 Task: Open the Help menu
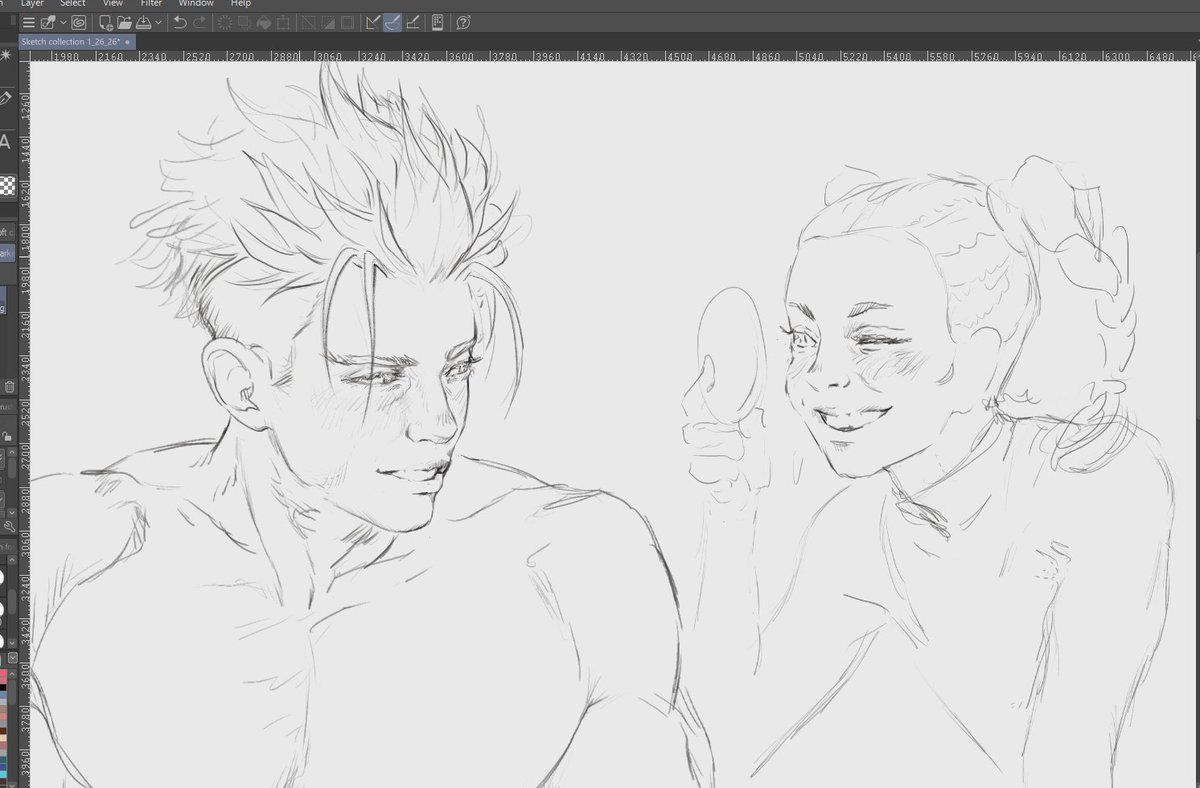point(241,4)
